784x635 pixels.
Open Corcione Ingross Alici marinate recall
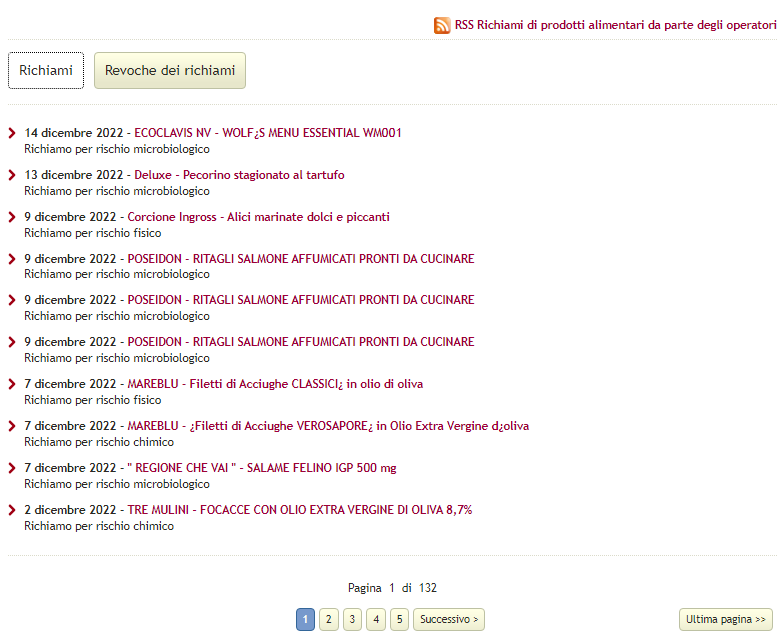point(258,217)
